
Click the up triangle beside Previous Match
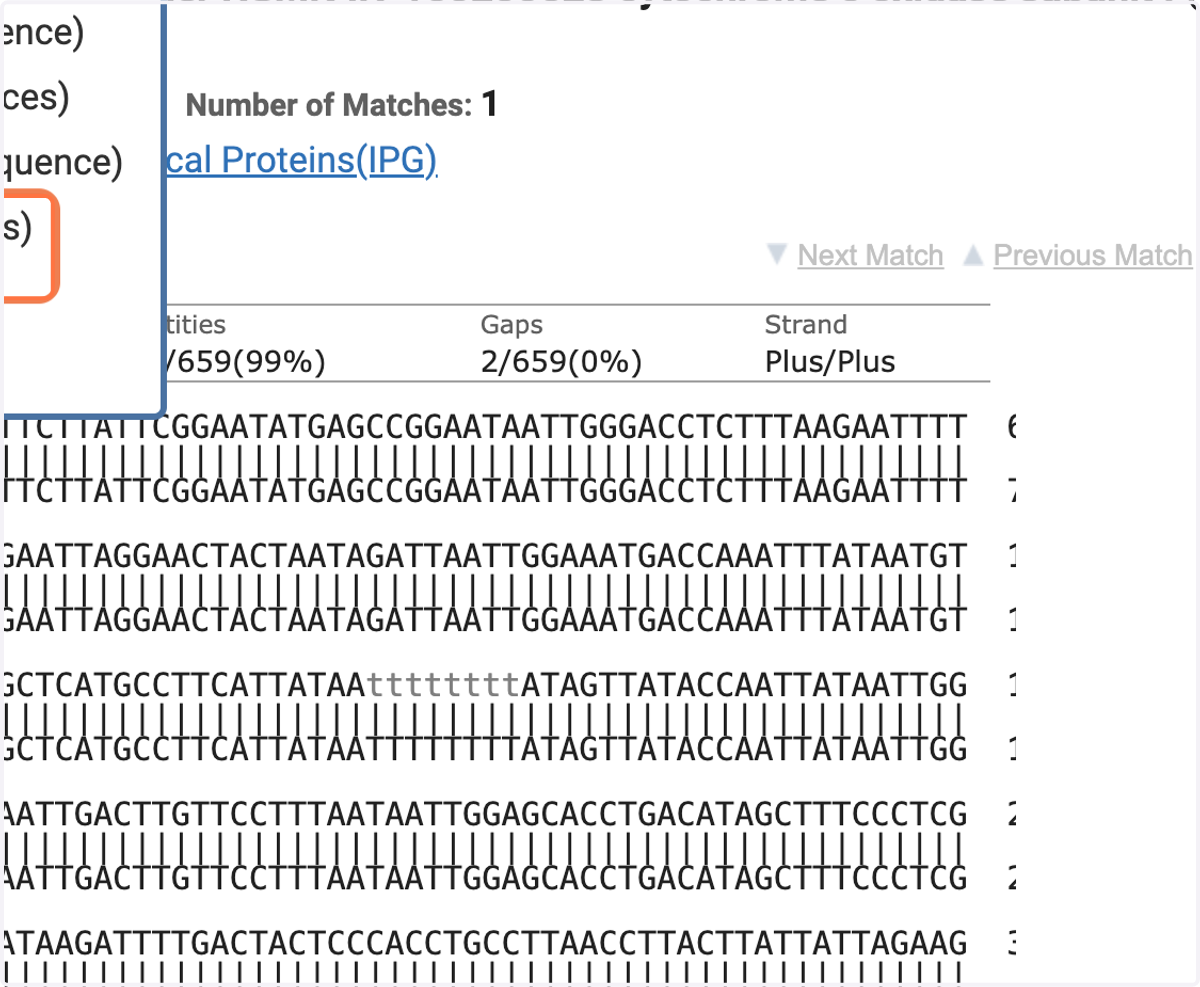tap(973, 255)
